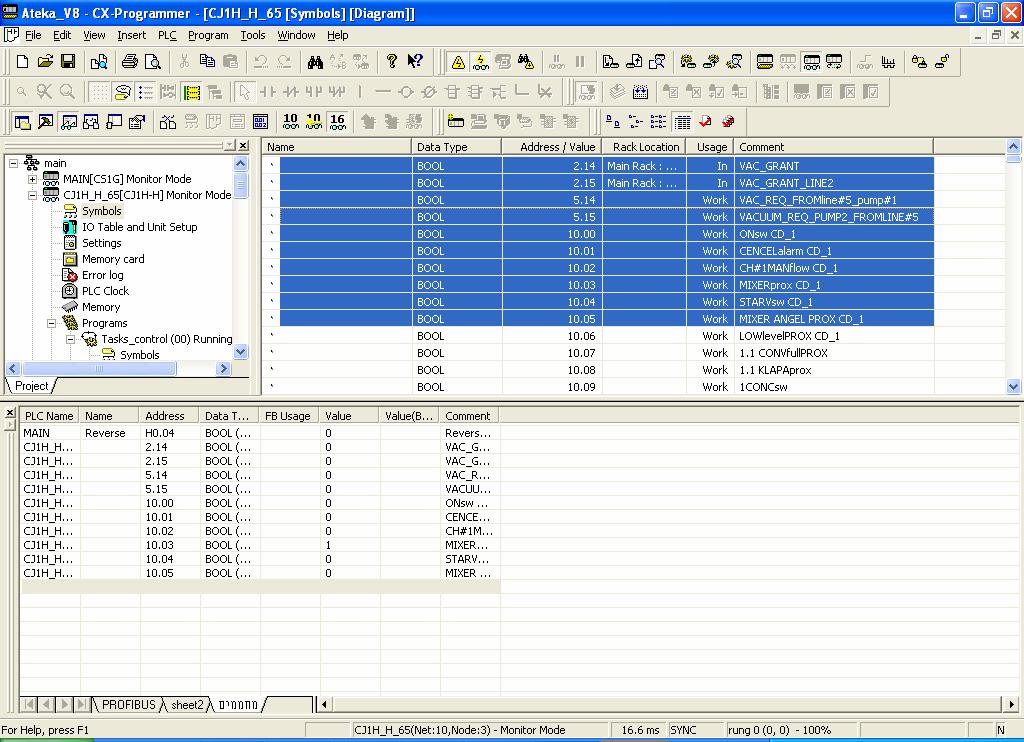The height and width of the screenshot is (742, 1024).
Task: Open the Address Reference Tool icon
Action: coord(91,121)
